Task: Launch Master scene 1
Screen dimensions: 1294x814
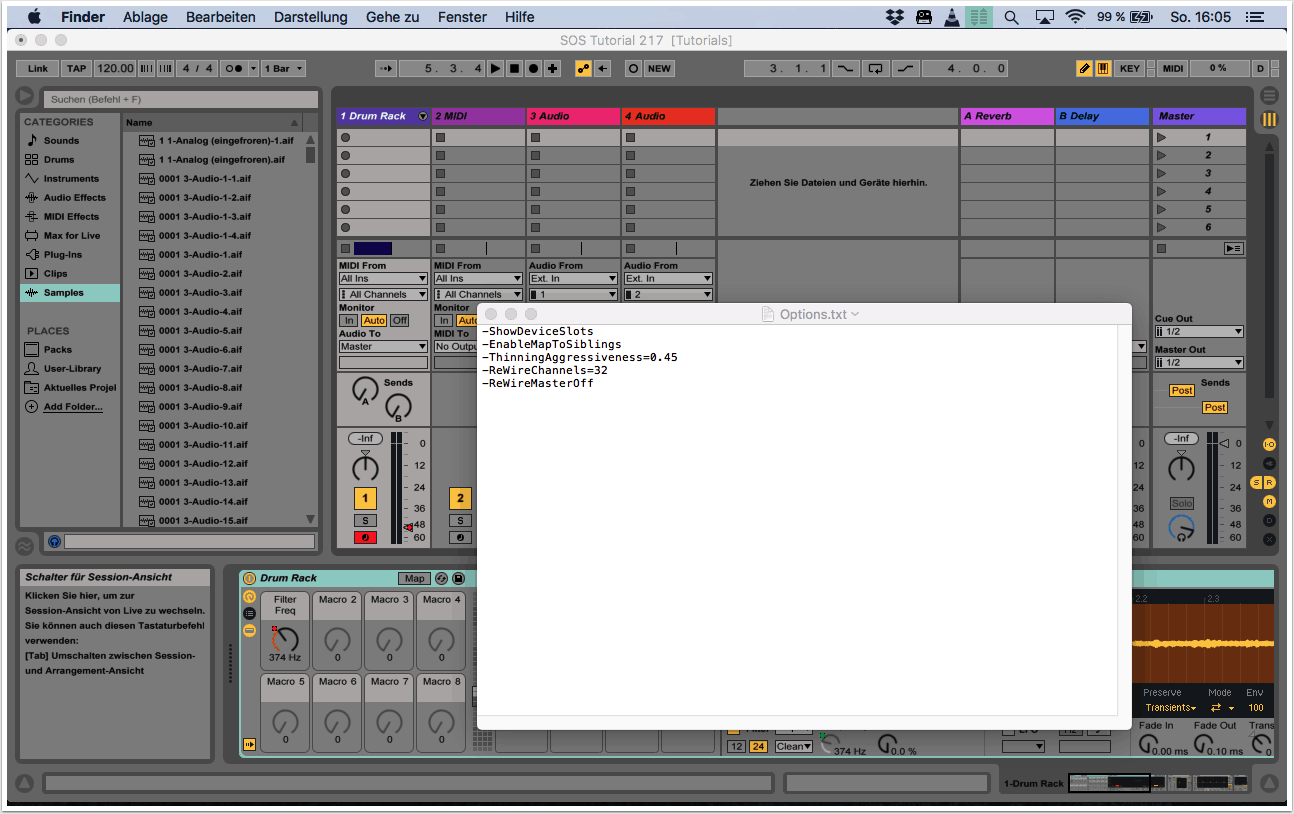Action: 1162,138
